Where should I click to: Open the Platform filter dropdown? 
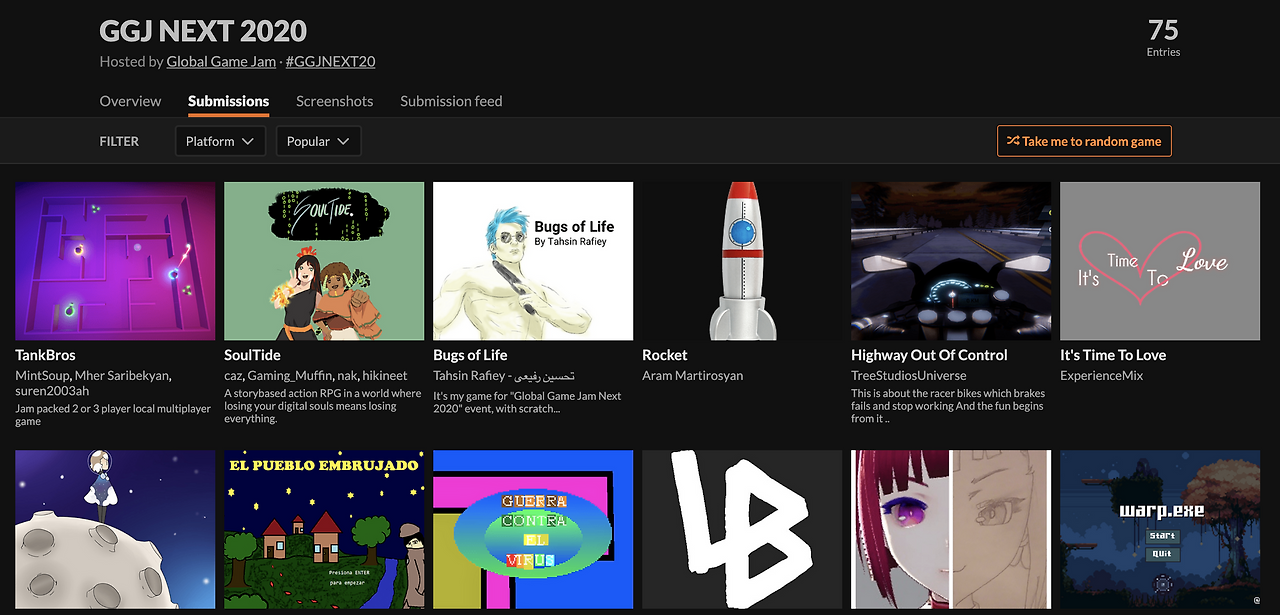point(220,141)
